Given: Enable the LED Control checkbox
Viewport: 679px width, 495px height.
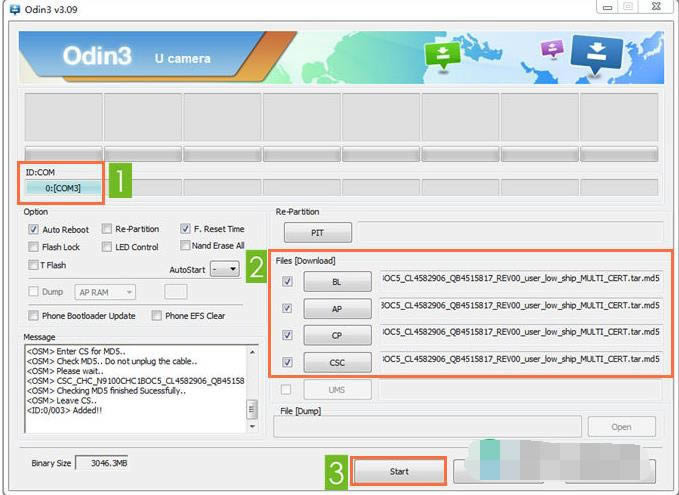Looking at the screenshot, I should 107,247.
